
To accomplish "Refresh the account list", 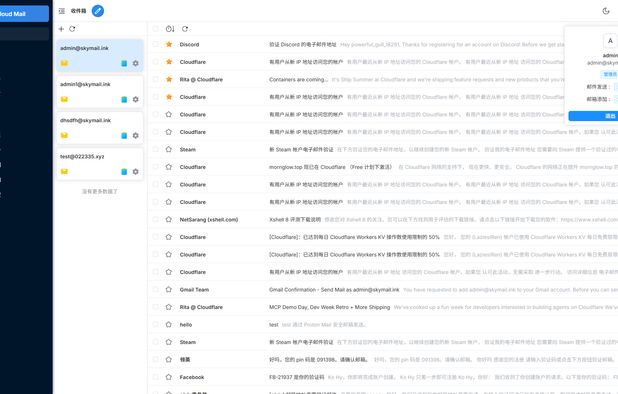I will click(x=72, y=29).
